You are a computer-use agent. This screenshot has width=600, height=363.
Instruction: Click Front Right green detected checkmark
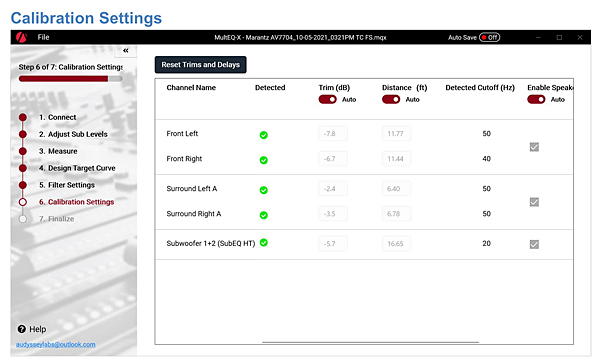(x=264, y=160)
